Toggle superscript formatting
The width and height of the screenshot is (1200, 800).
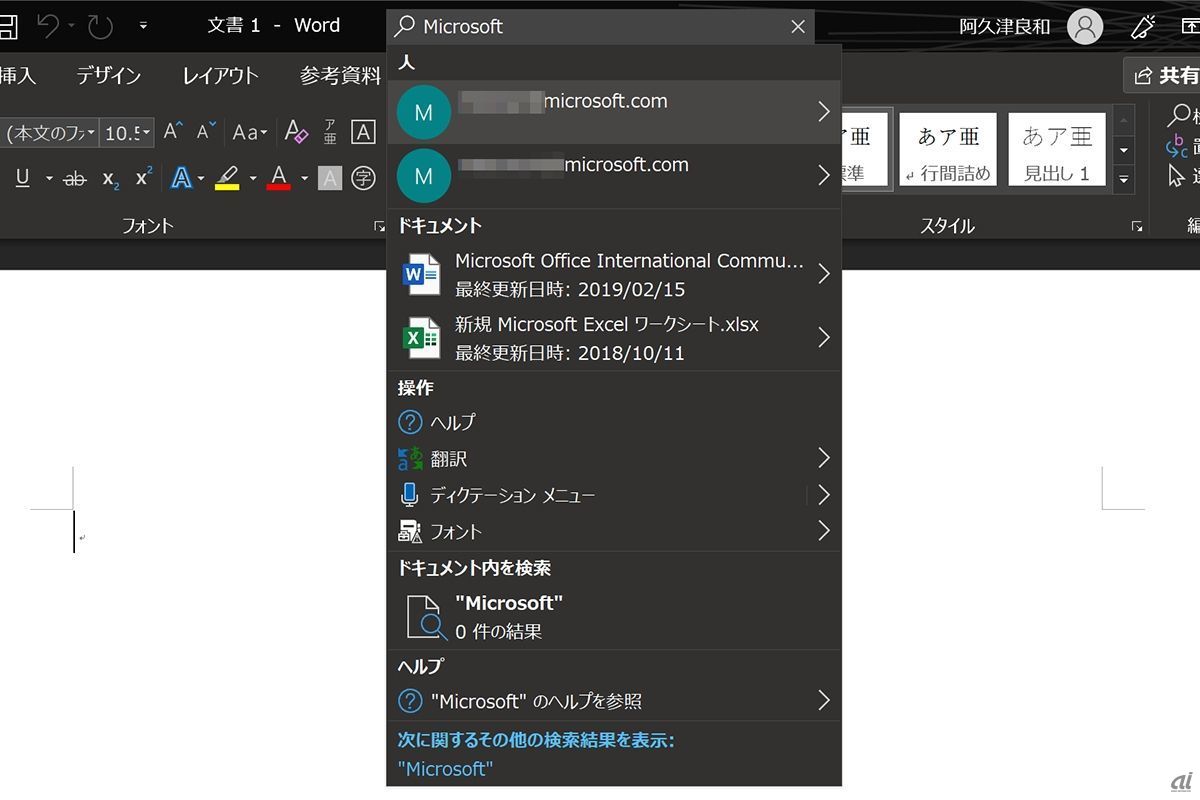(x=143, y=177)
